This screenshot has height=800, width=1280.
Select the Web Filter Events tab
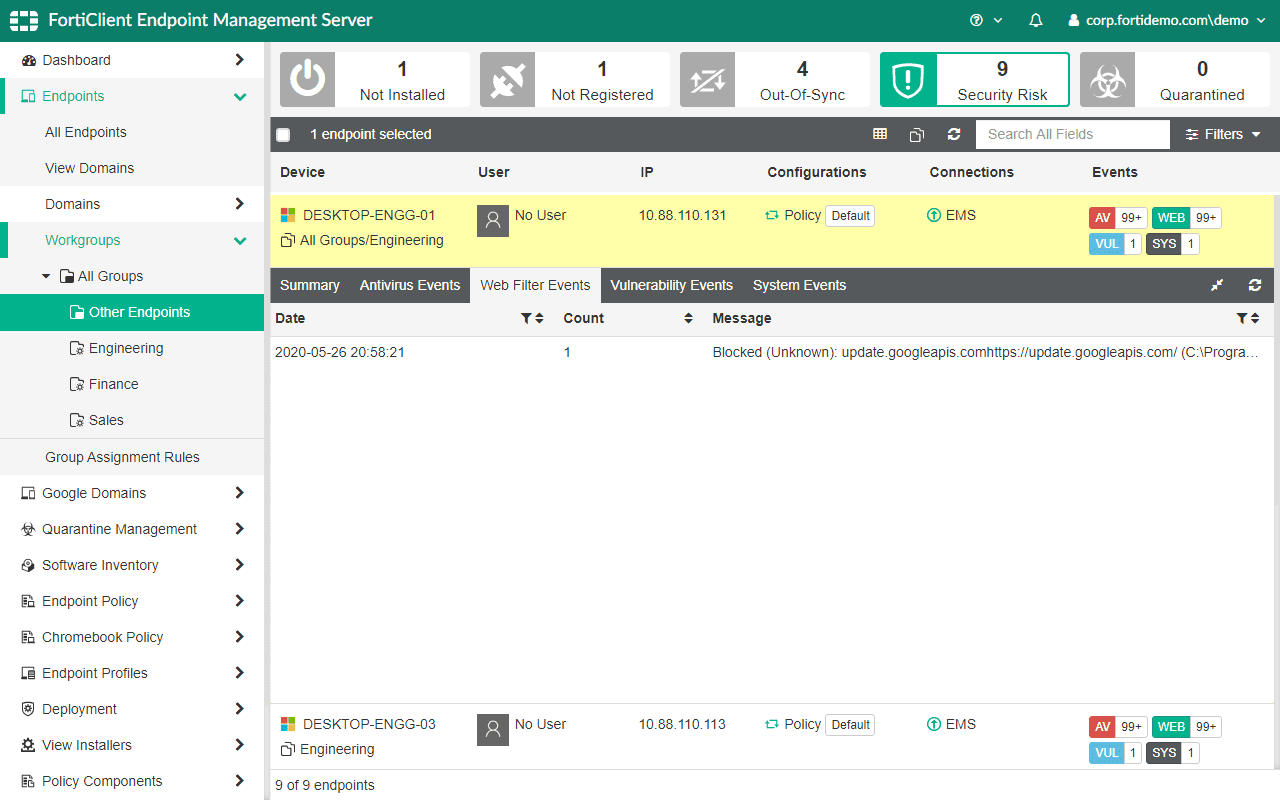[535, 285]
